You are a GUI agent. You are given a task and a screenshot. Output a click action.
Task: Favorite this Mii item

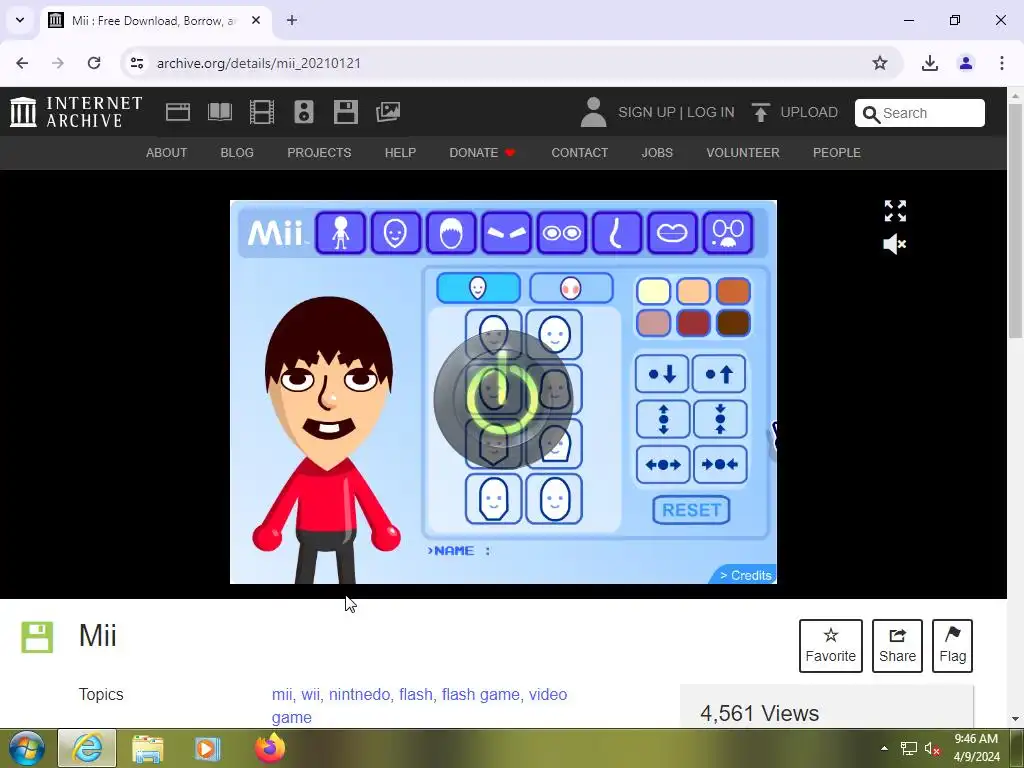[x=831, y=646]
